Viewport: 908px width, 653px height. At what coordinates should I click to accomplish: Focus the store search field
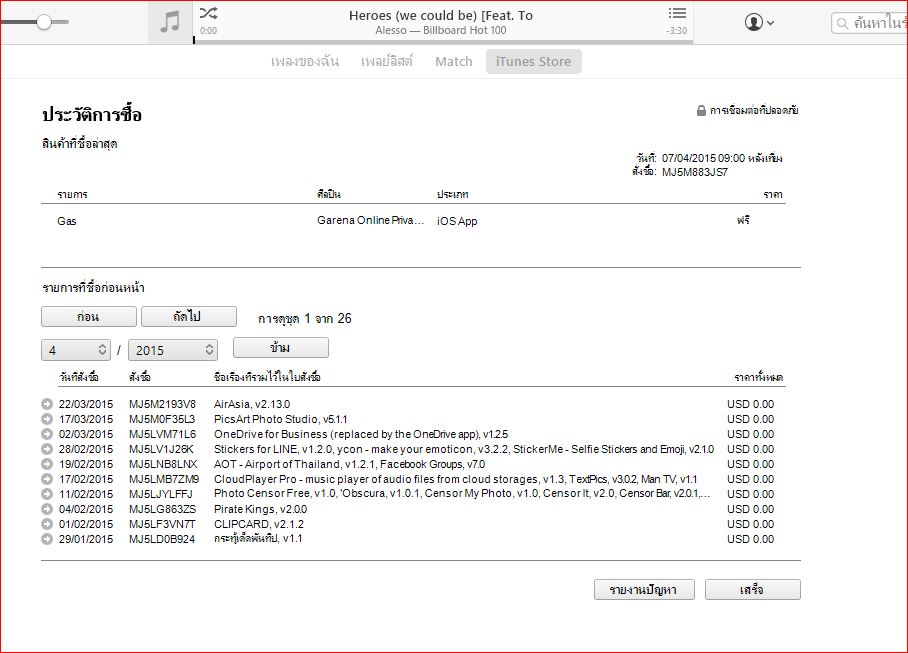click(869, 23)
